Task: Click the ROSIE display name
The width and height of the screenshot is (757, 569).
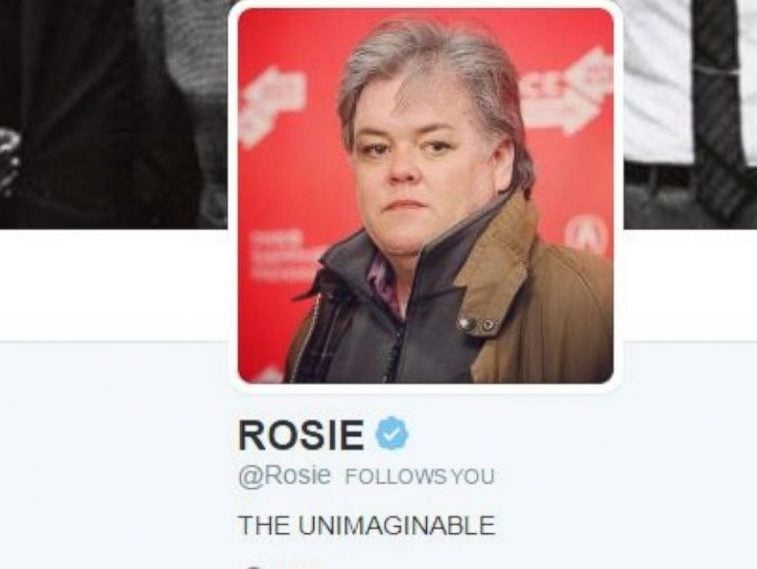Action: click(x=301, y=435)
